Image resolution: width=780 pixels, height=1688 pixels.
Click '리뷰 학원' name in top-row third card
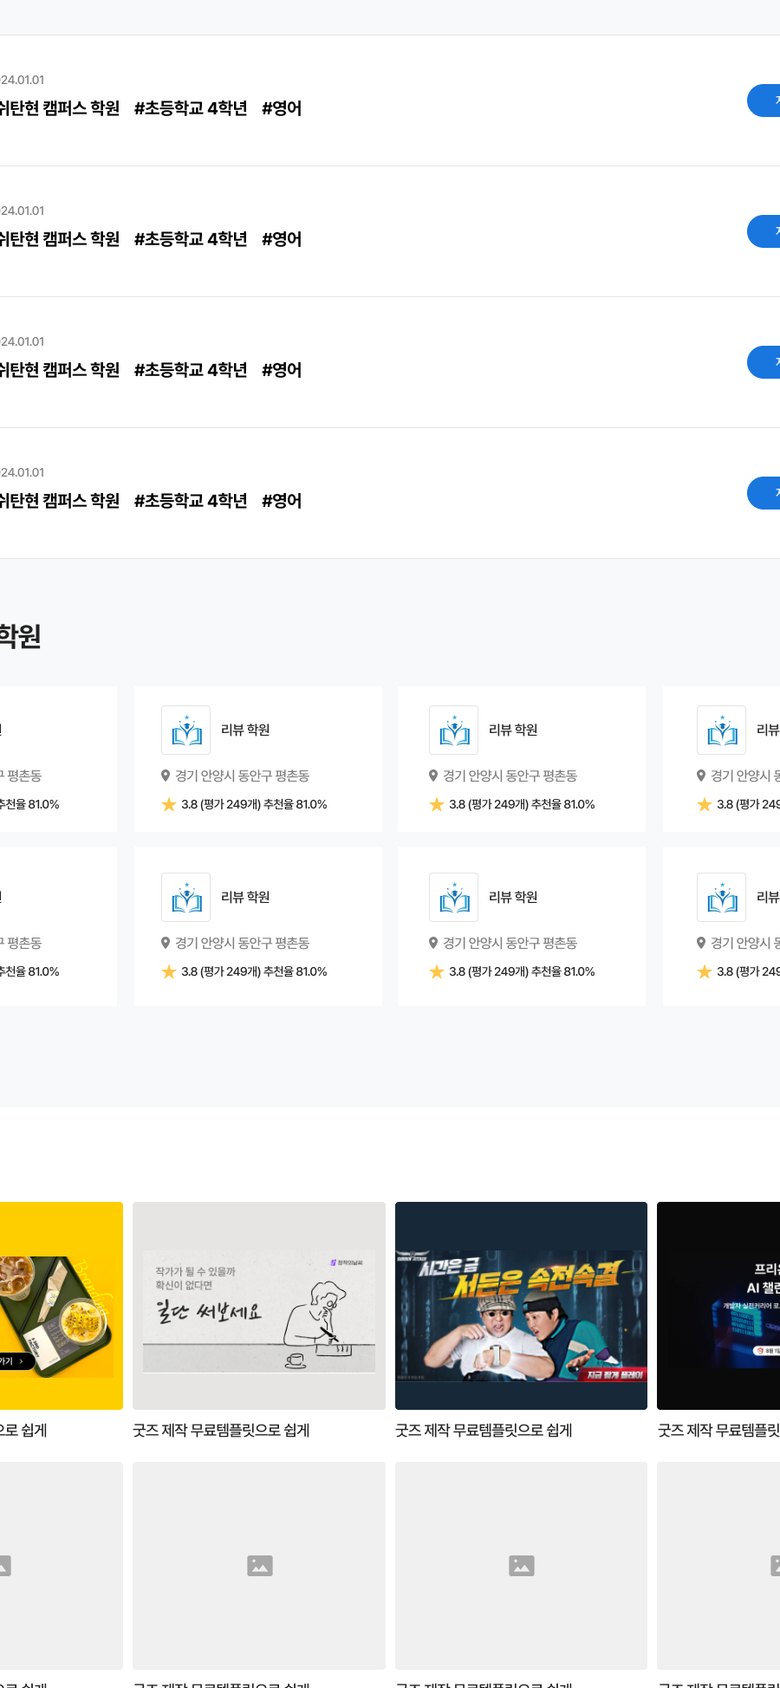(x=514, y=730)
